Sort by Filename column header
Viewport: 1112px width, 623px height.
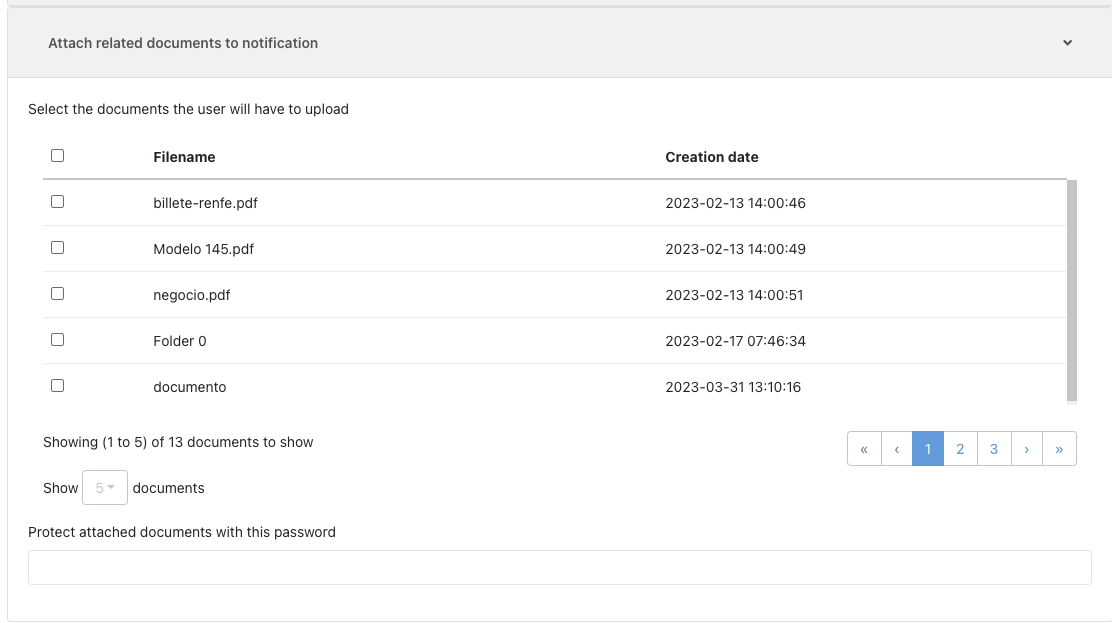[x=184, y=157]
